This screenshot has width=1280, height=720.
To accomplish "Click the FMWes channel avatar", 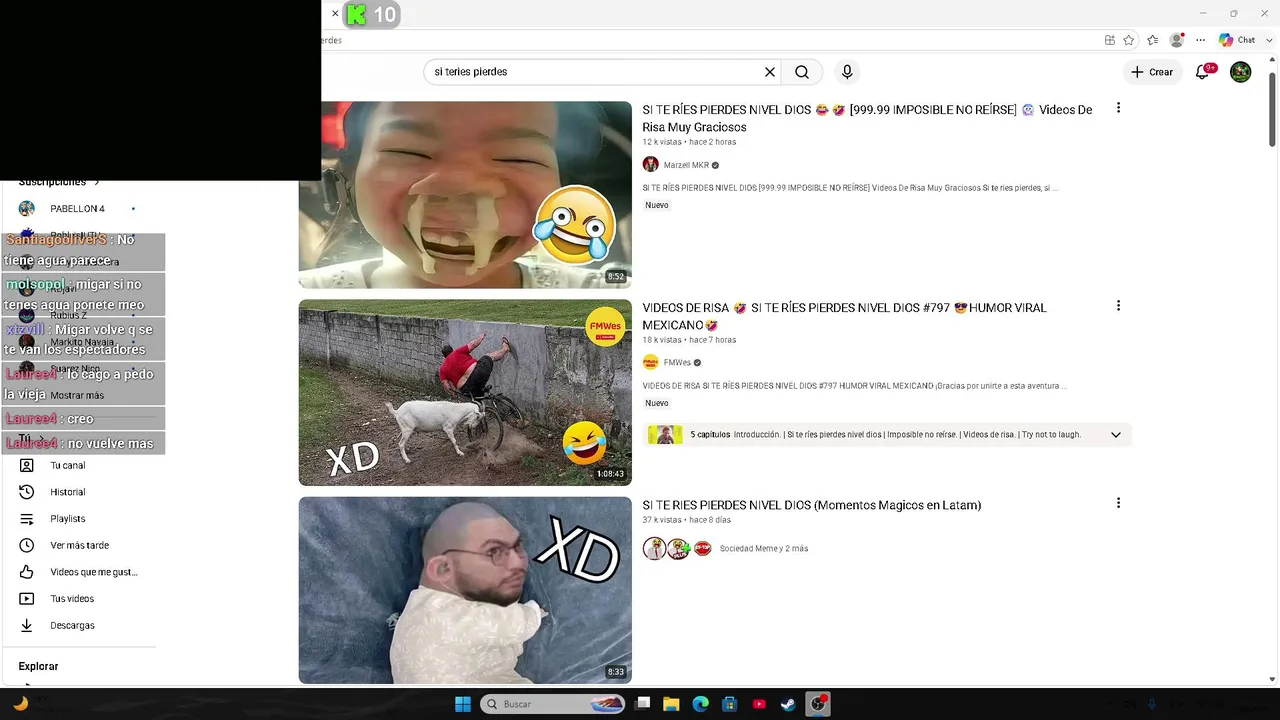I will [651, 363].
